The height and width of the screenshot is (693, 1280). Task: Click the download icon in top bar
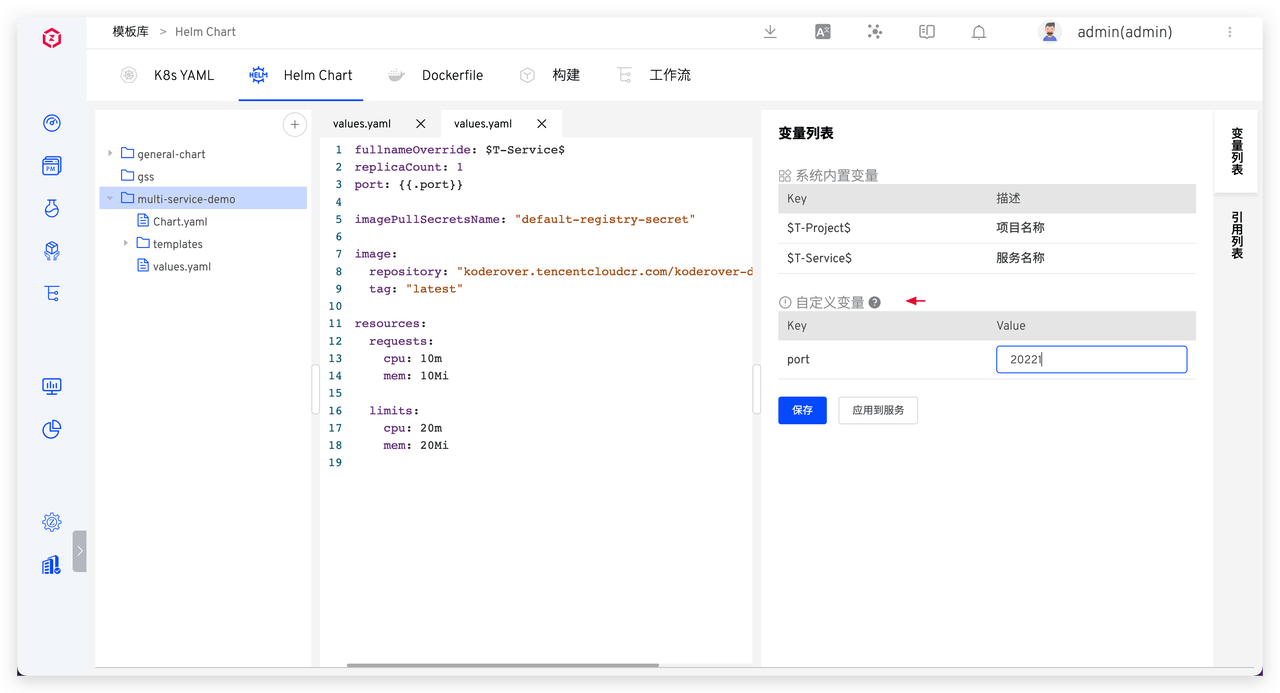[x=770, y=32]
